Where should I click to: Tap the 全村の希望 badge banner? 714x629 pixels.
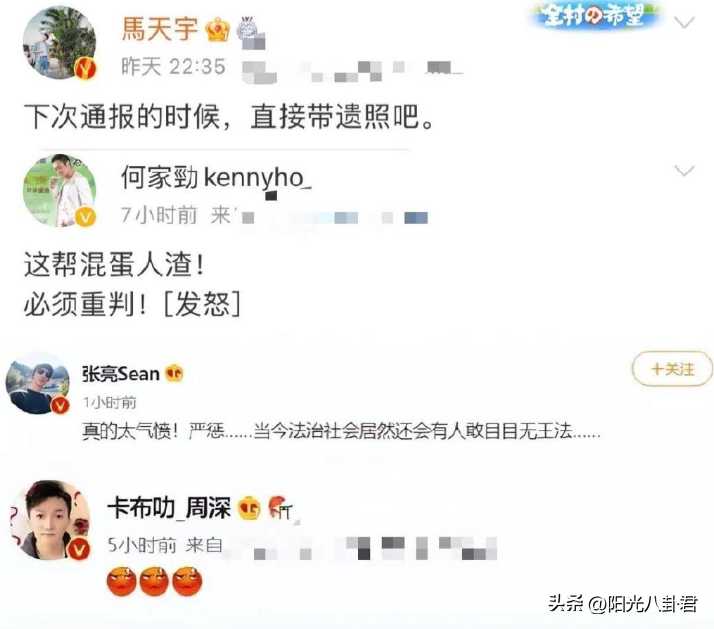(594, 16)
